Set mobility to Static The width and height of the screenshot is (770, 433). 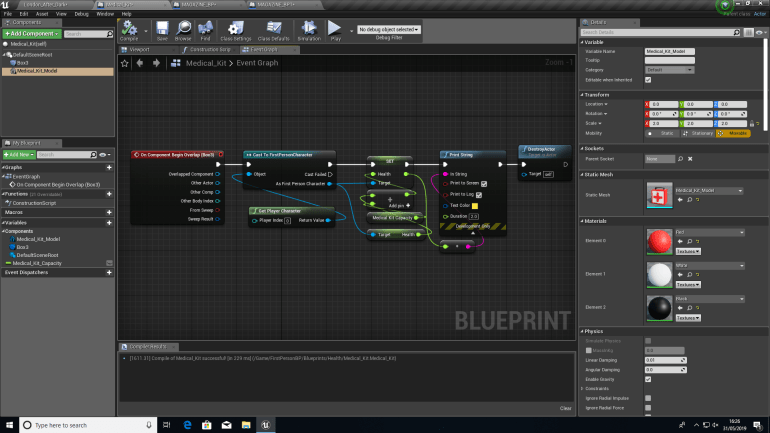(x=662, y=134)
